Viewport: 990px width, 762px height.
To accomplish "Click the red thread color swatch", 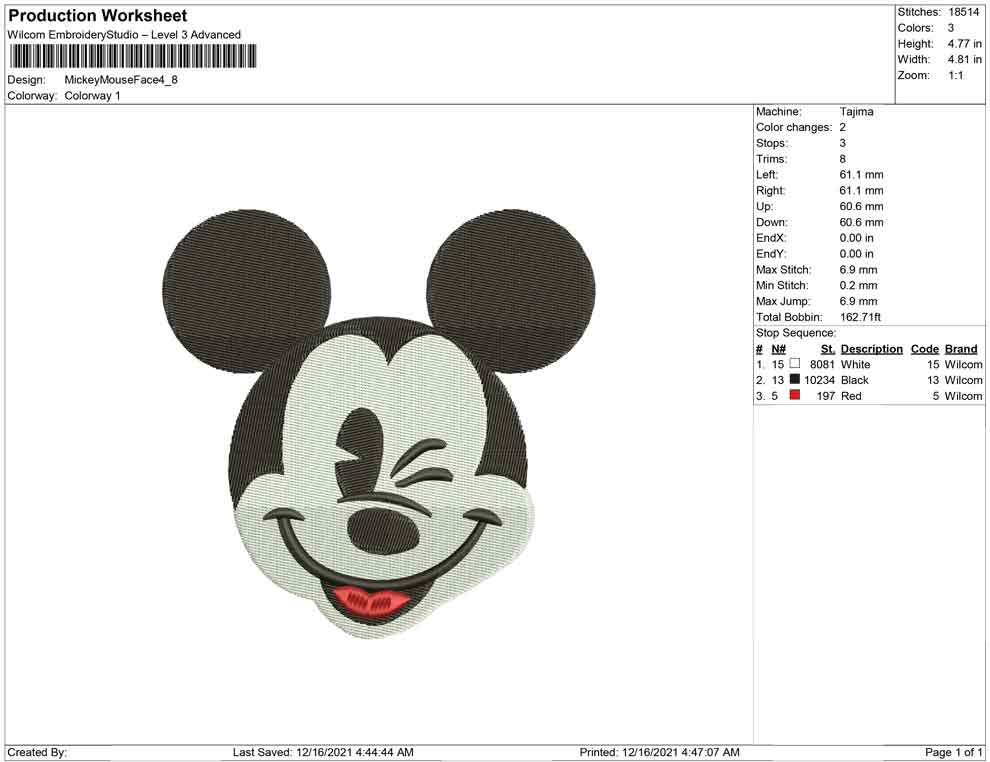I will [x=795, y=395].
